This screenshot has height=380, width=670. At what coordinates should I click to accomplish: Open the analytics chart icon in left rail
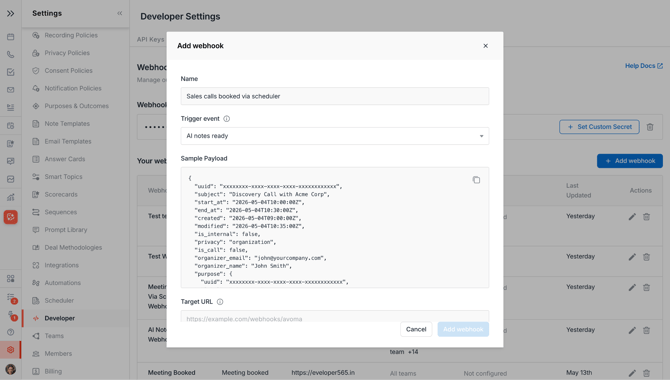[x=11, y=197]
